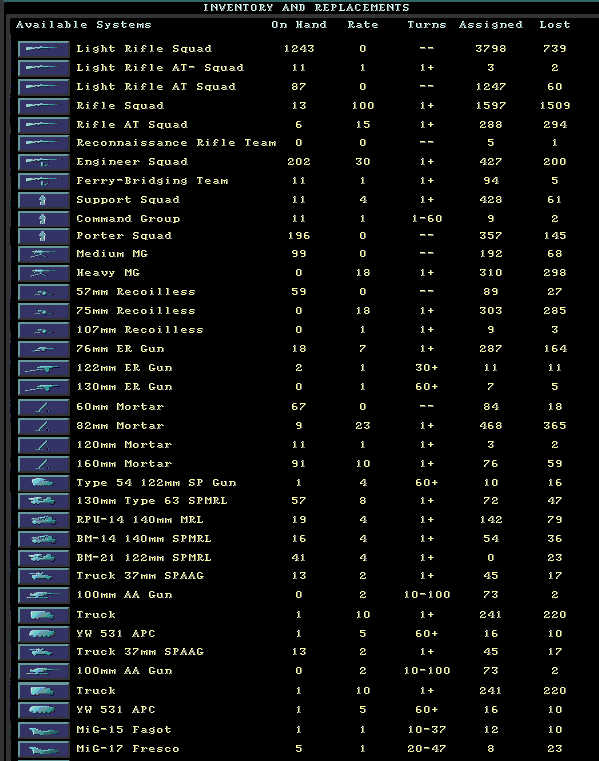This screenshot has height=761, width=599.
Task: Click the Heavy MG icon
Action: click(x=44, y=273)
